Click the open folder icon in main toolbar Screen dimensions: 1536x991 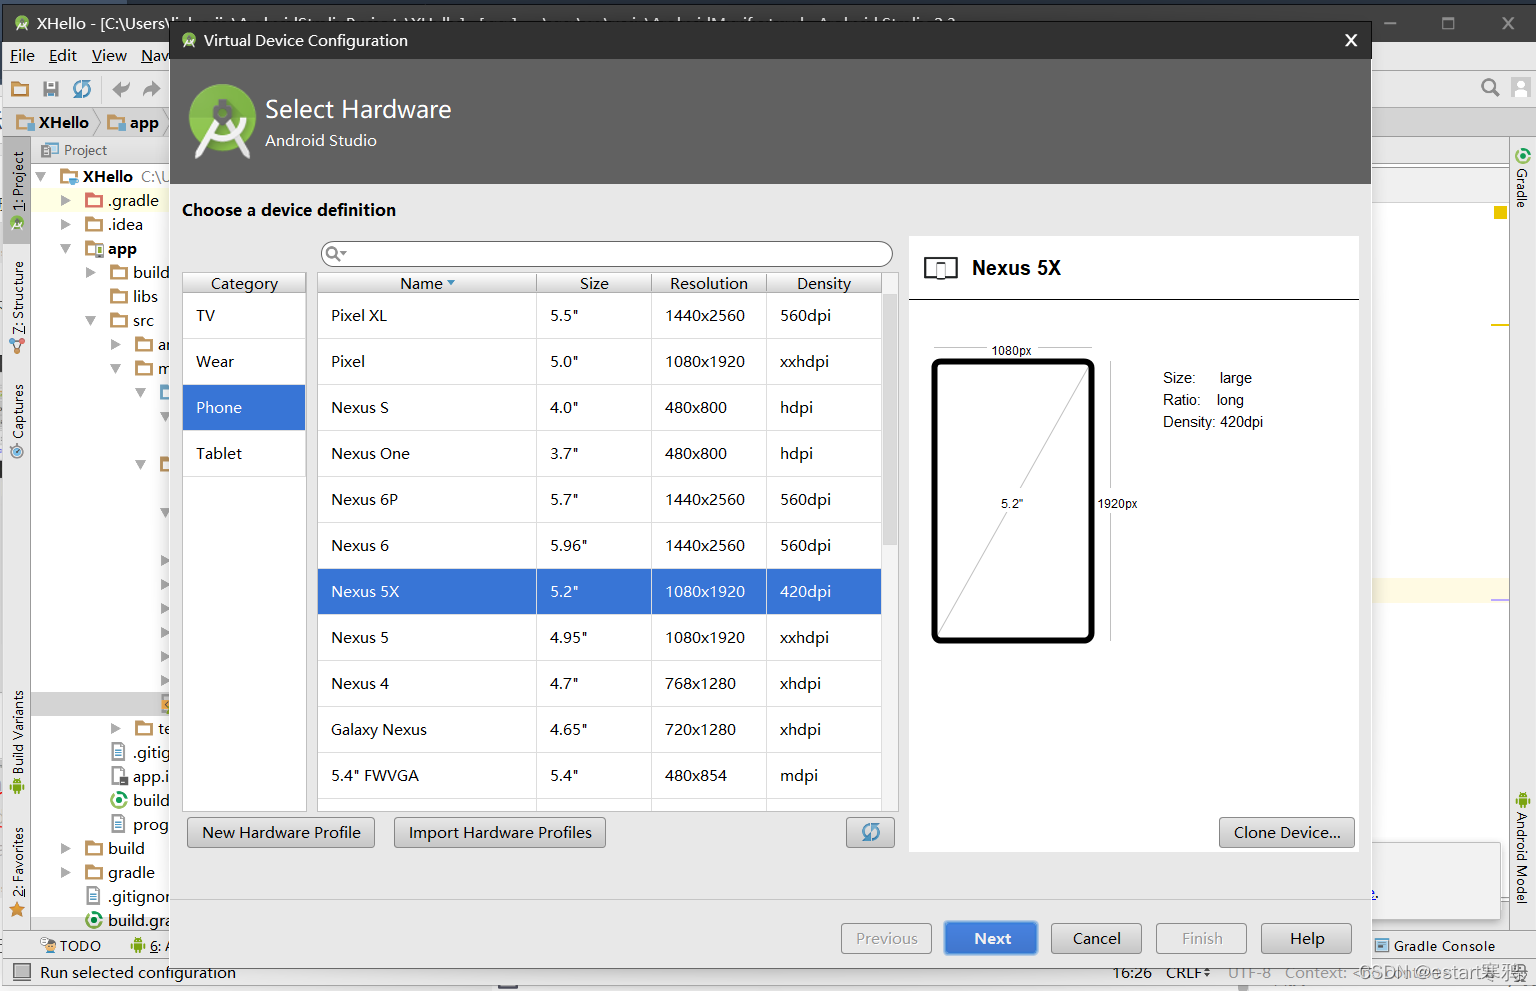[20, 89]
